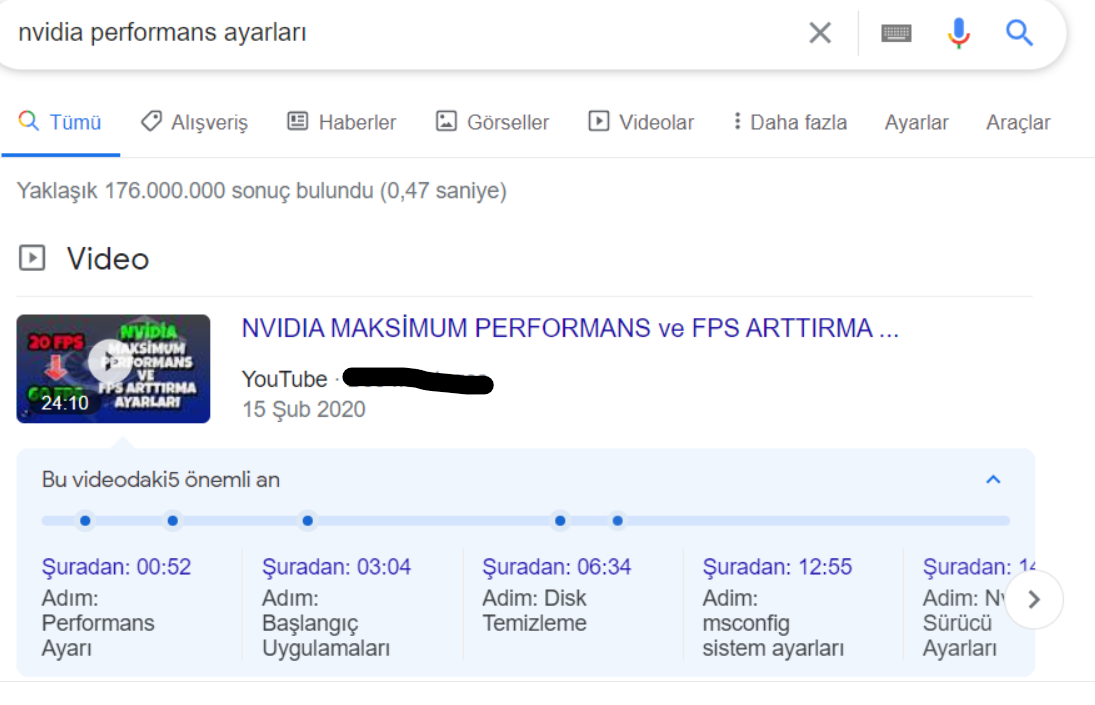Open the NVIDIA MAKSİMUM PERFORMANS video link
1095x705 pixels.
tap(569, 329)
